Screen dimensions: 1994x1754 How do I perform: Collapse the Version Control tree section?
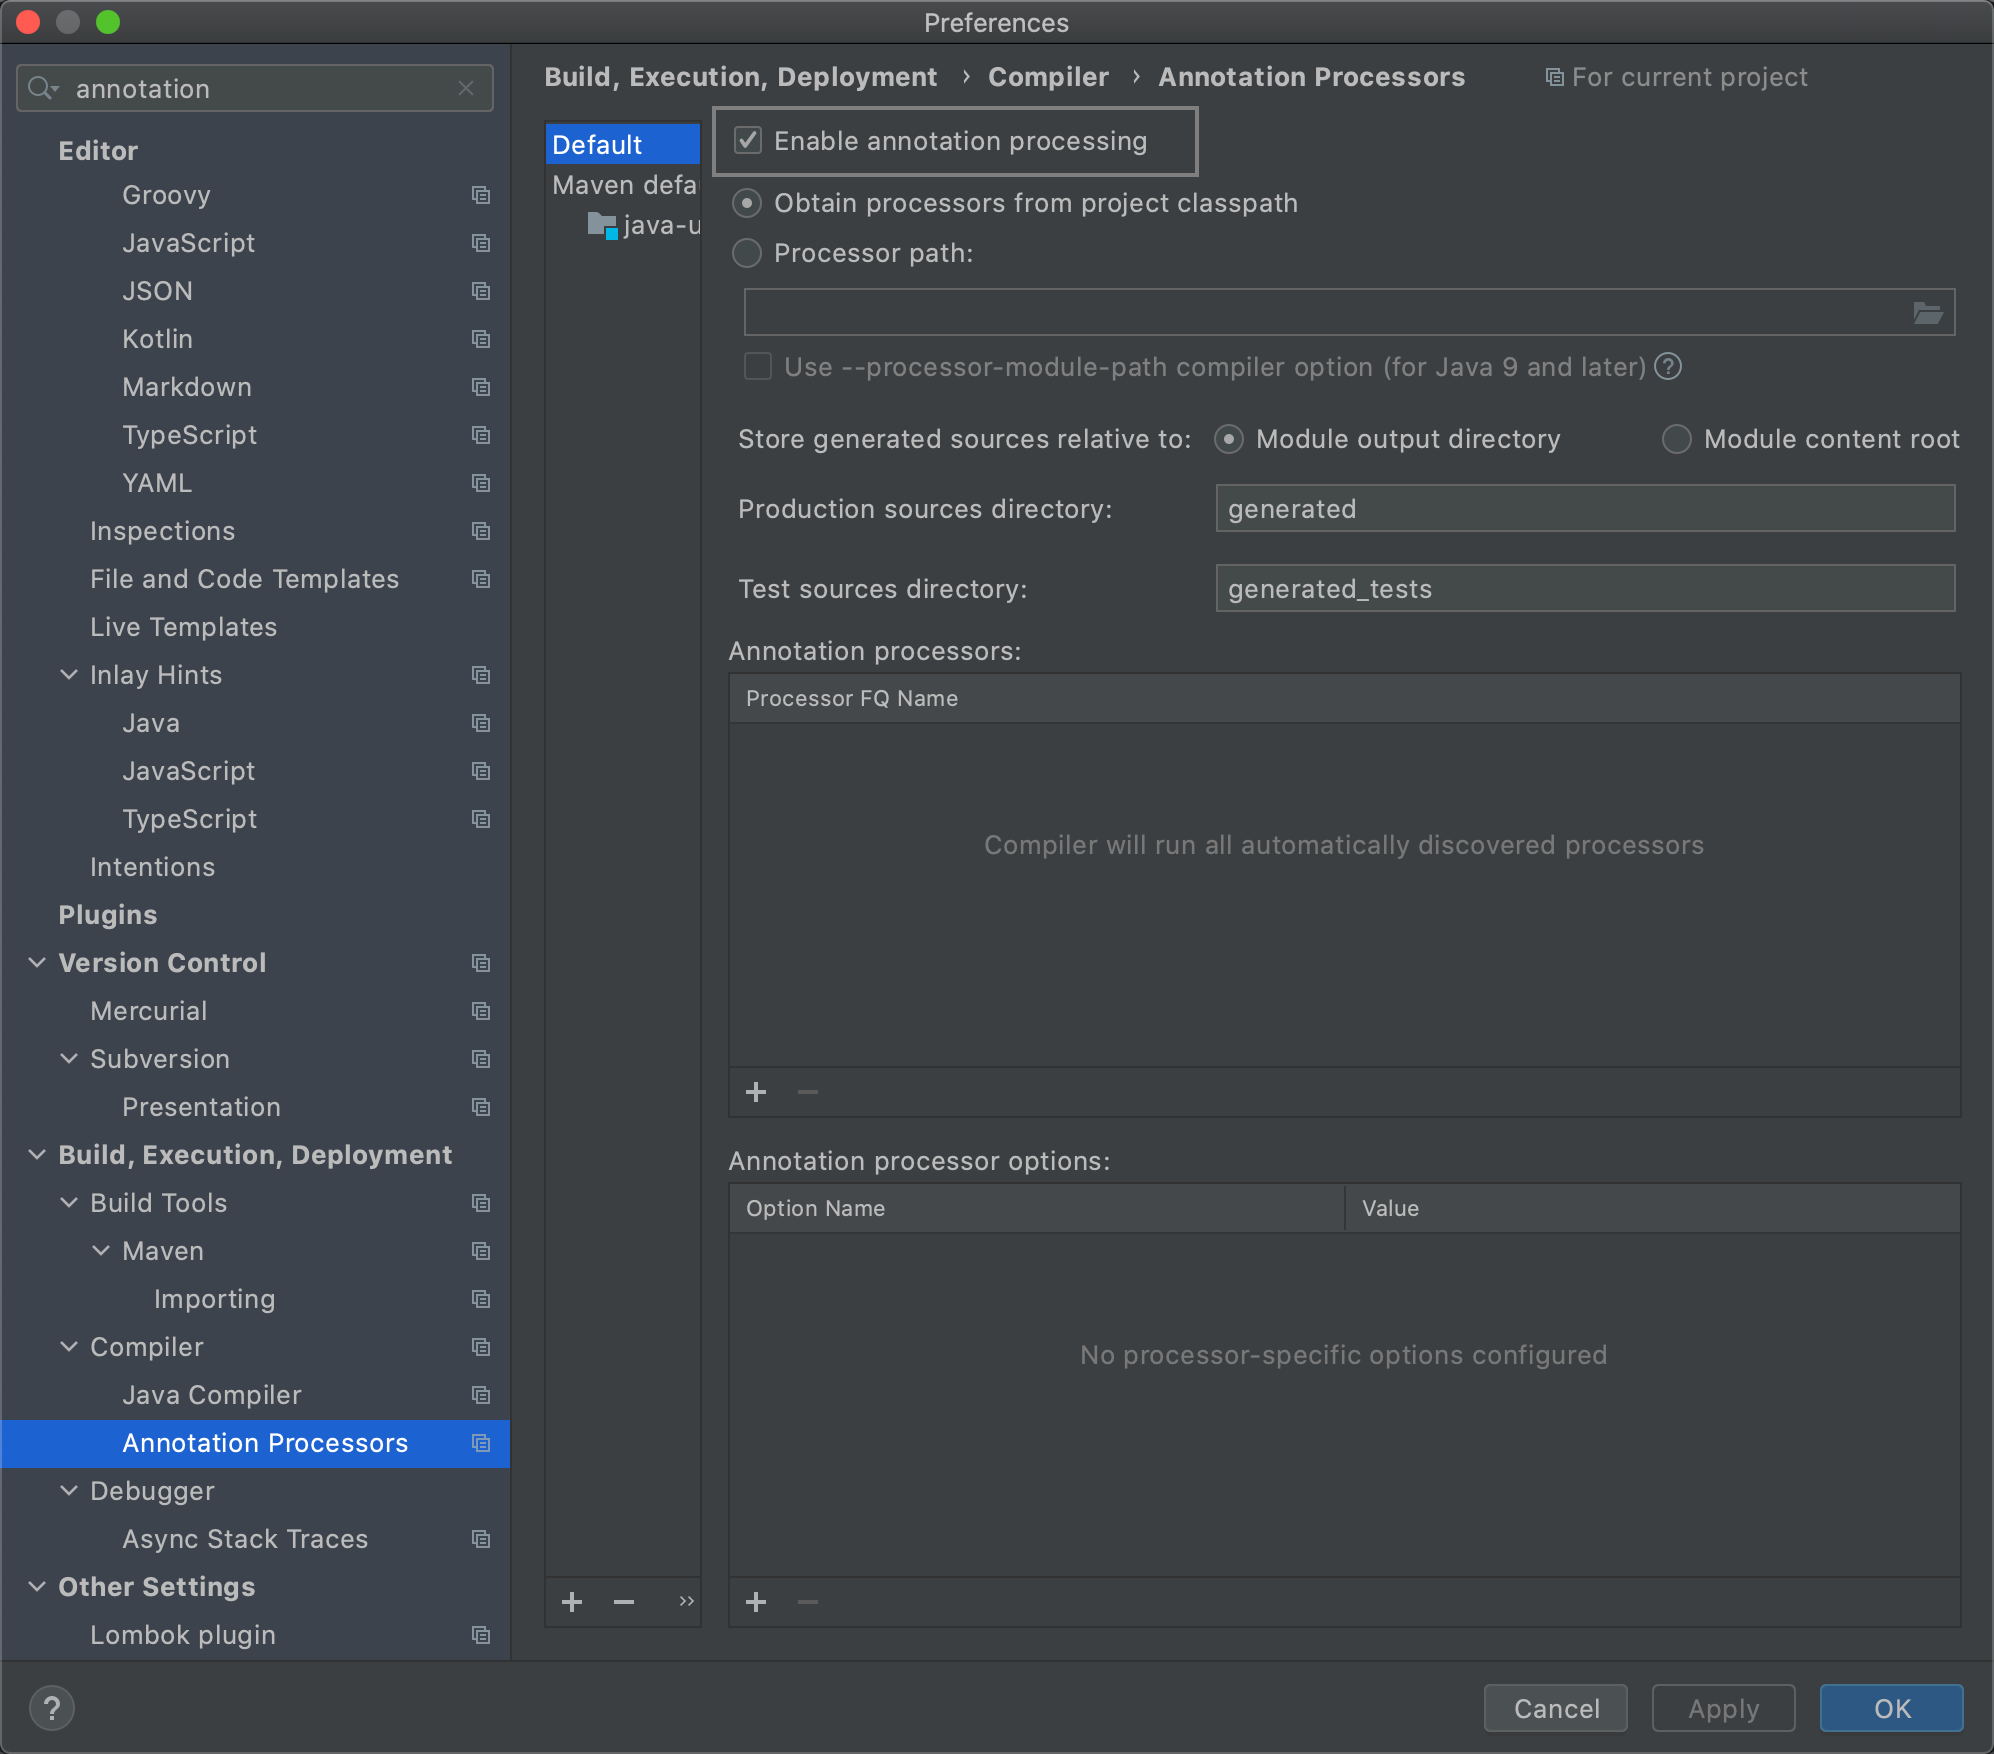(37, 963)
